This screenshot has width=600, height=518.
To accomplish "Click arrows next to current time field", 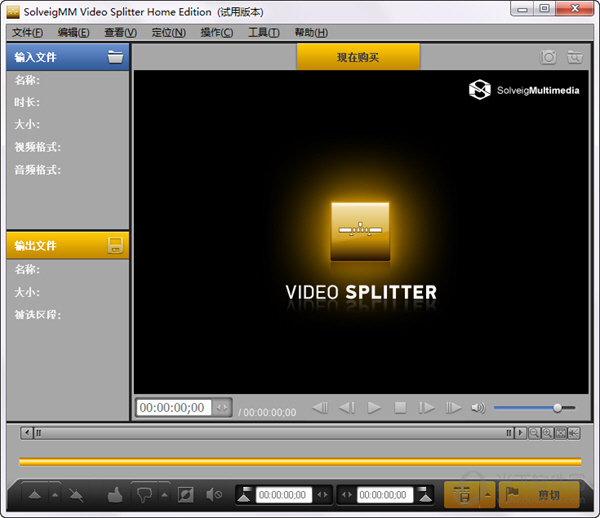I will 222,408.
